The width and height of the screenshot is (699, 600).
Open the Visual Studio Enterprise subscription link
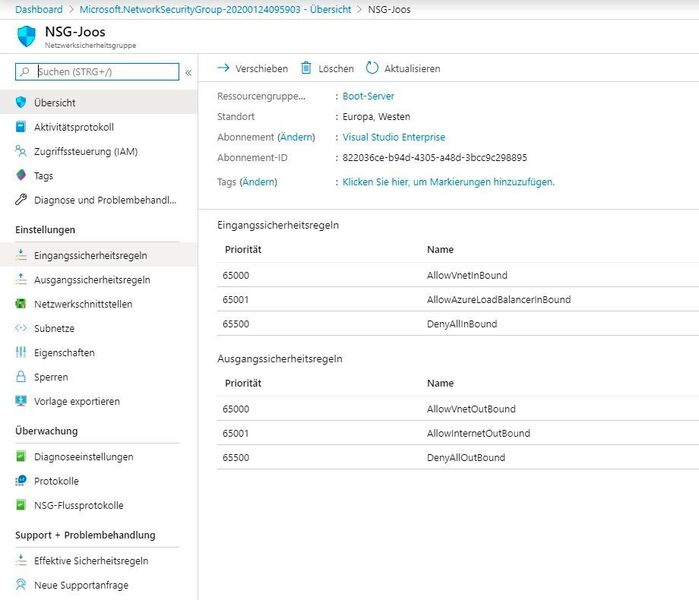[393, 137]
